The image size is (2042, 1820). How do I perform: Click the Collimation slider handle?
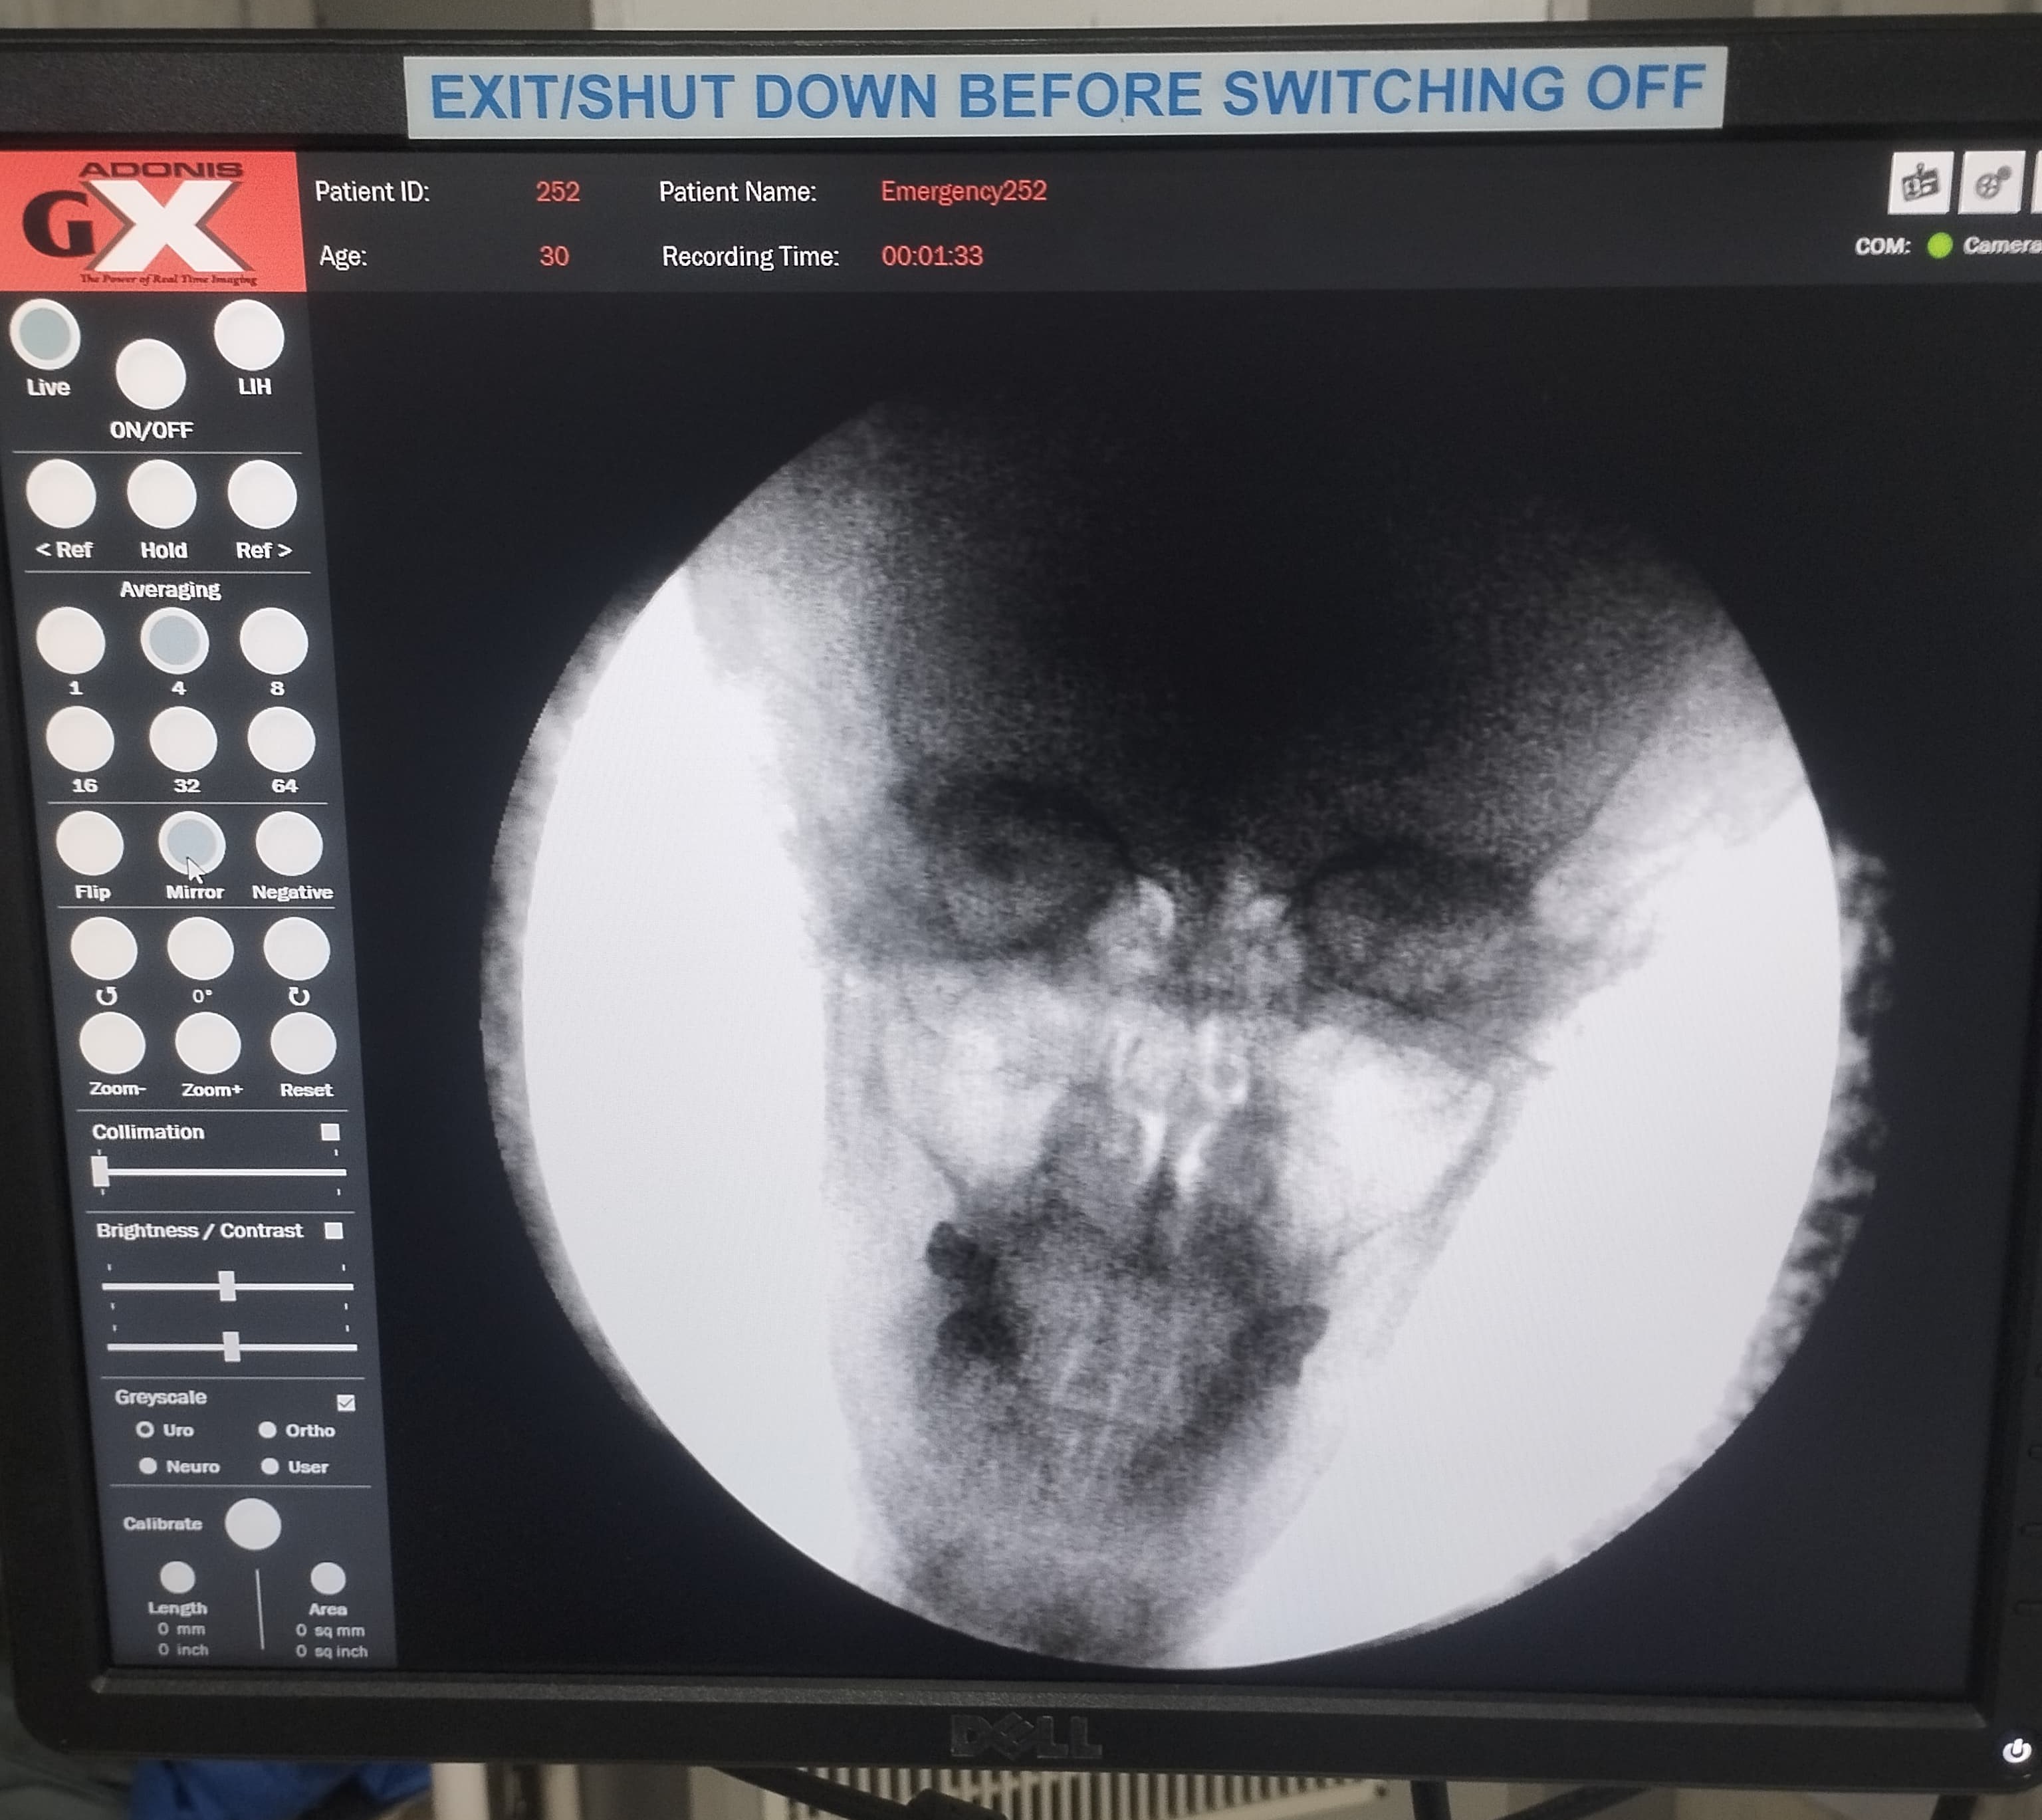coord(100,1171)
